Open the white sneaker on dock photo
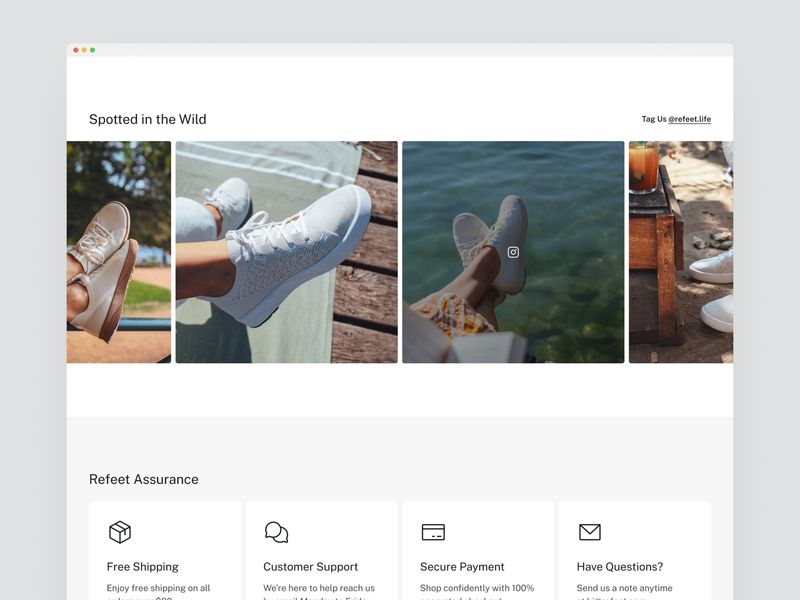This screenshot has width=800, height=600. coord(287,252)
